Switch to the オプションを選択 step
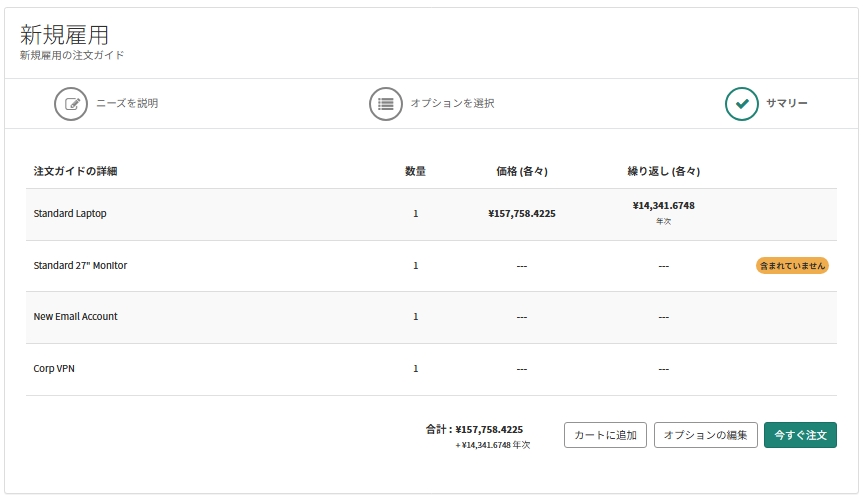Image resolution: width=867 pixels, height=504 pixels. pos(452,103)
